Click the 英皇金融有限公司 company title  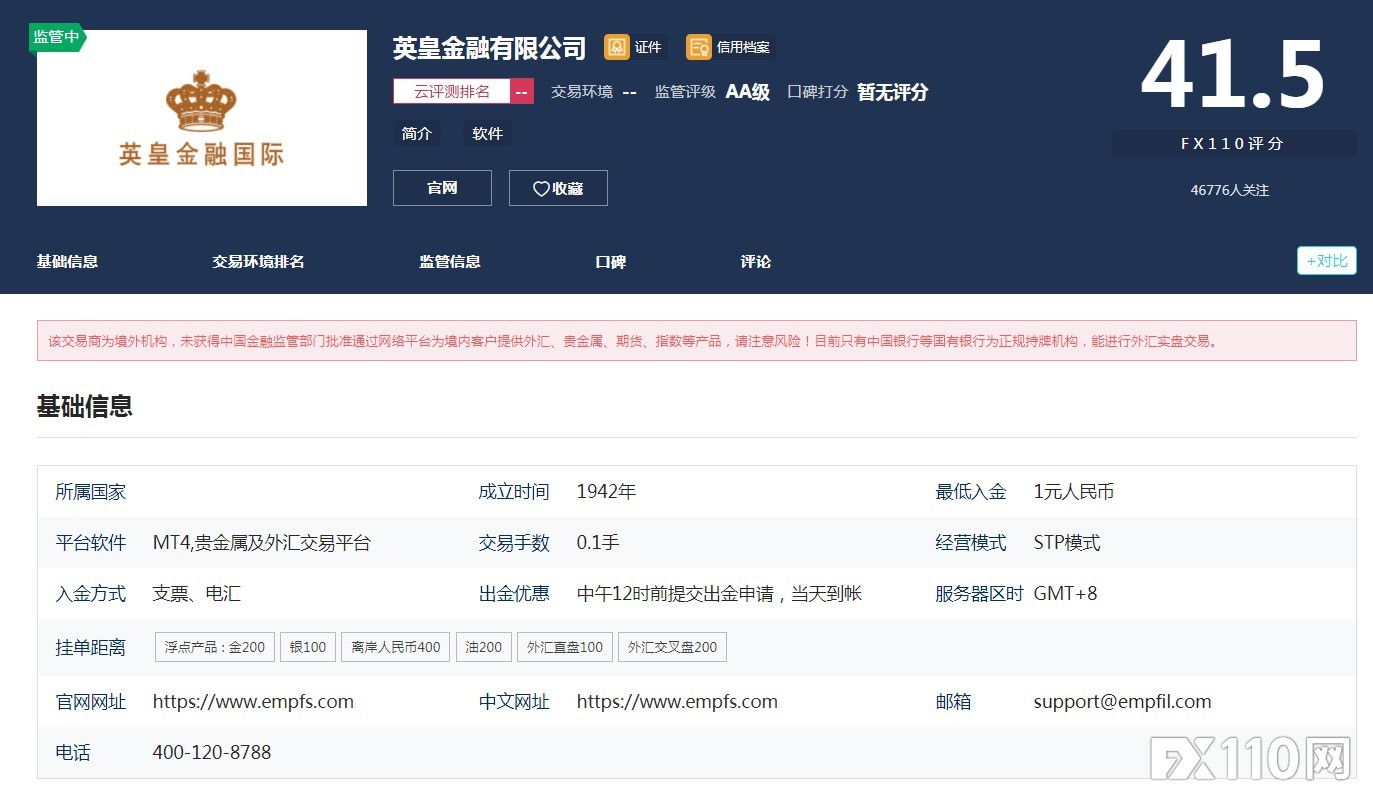pyautogui.click(x=489, y=48)
